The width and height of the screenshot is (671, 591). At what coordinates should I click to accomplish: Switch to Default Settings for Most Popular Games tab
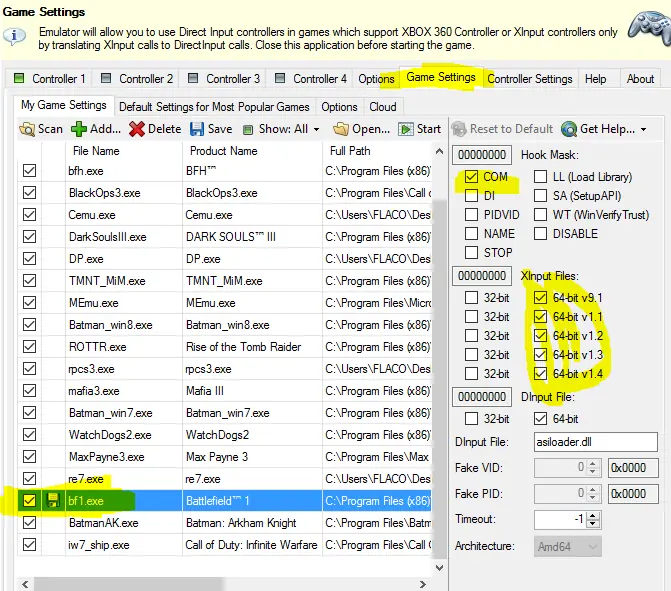pyautogui.click(x=214, y=107)
